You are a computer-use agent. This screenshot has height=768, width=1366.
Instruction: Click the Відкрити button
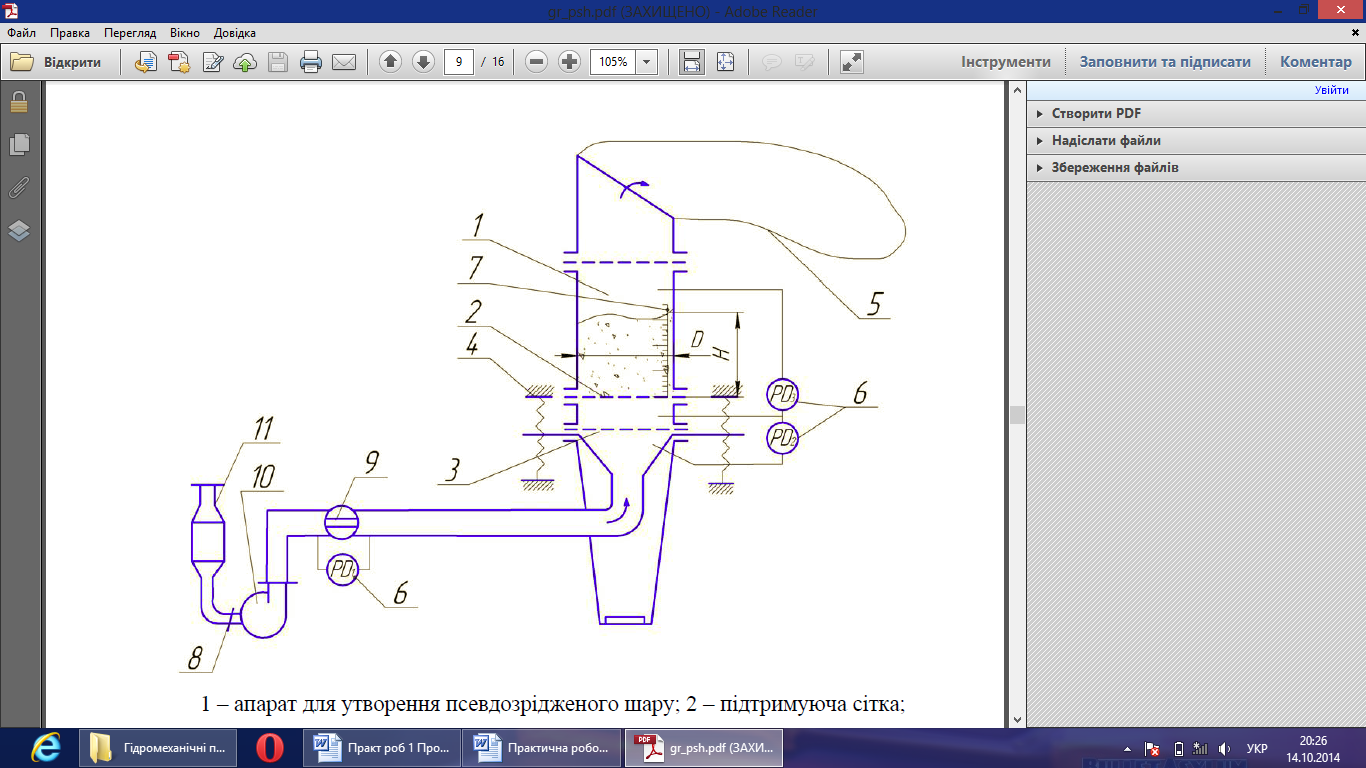[x=57, y=62]
